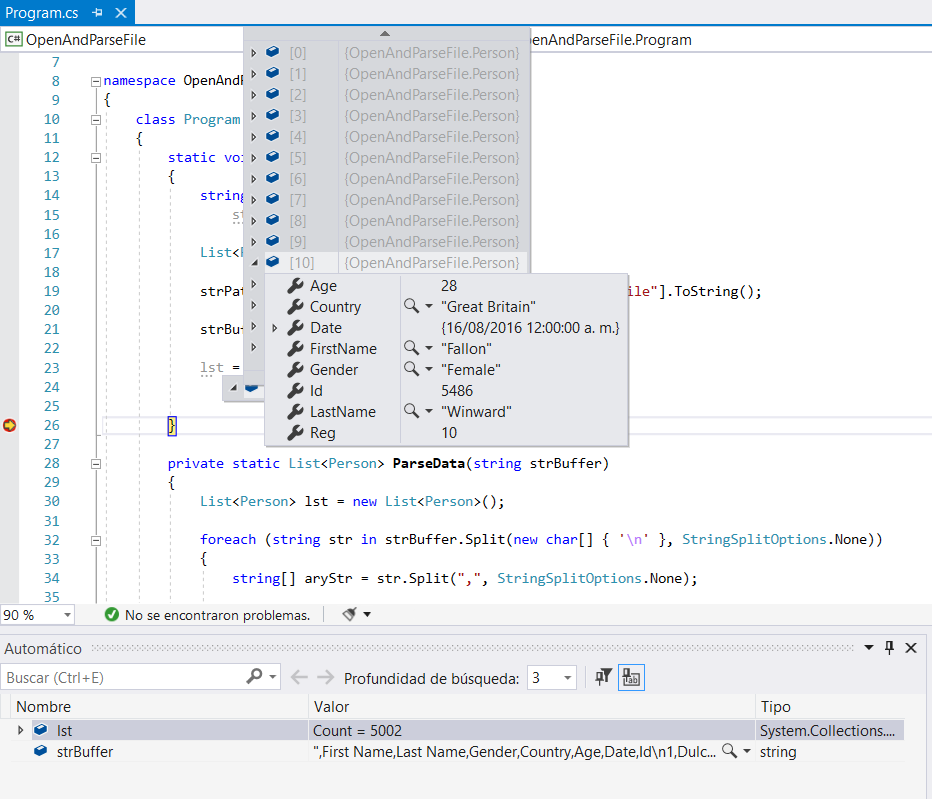Open text visualizer for Country value

pyautogui.click(x=412, y=307)
